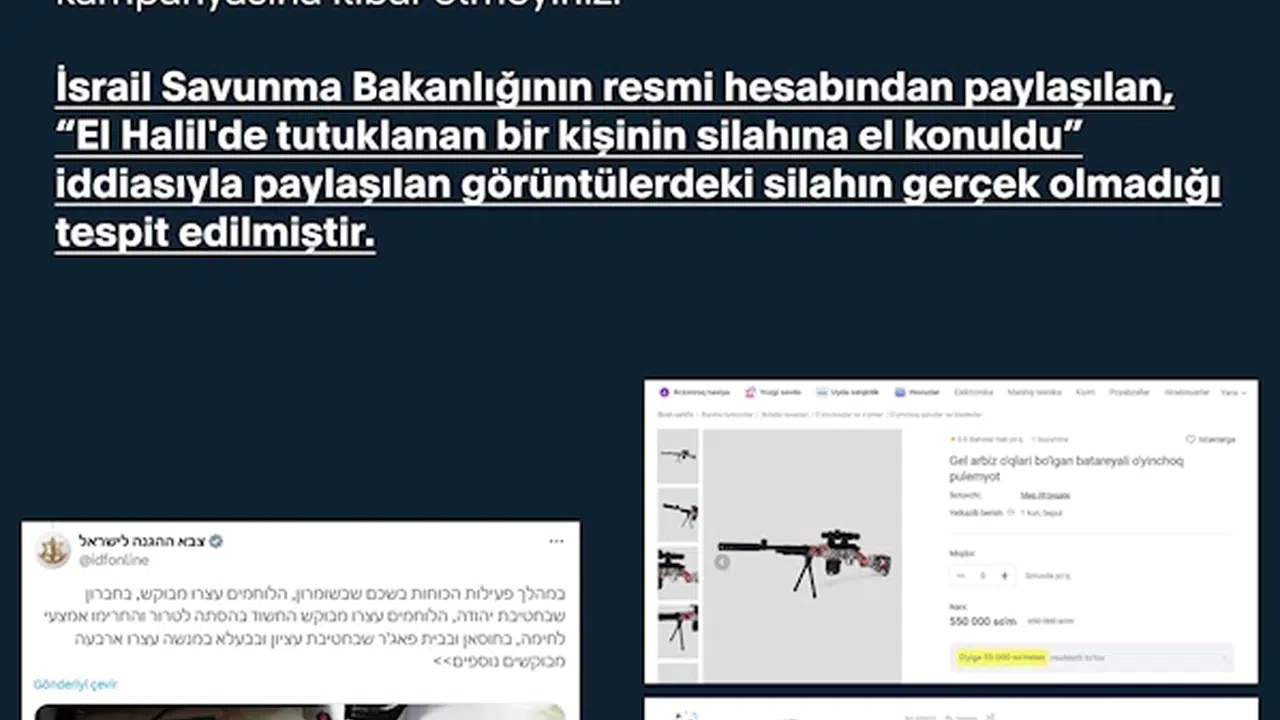Click previous image arrow on product photo
The image size is (1280, 720).
coord(722,562)
